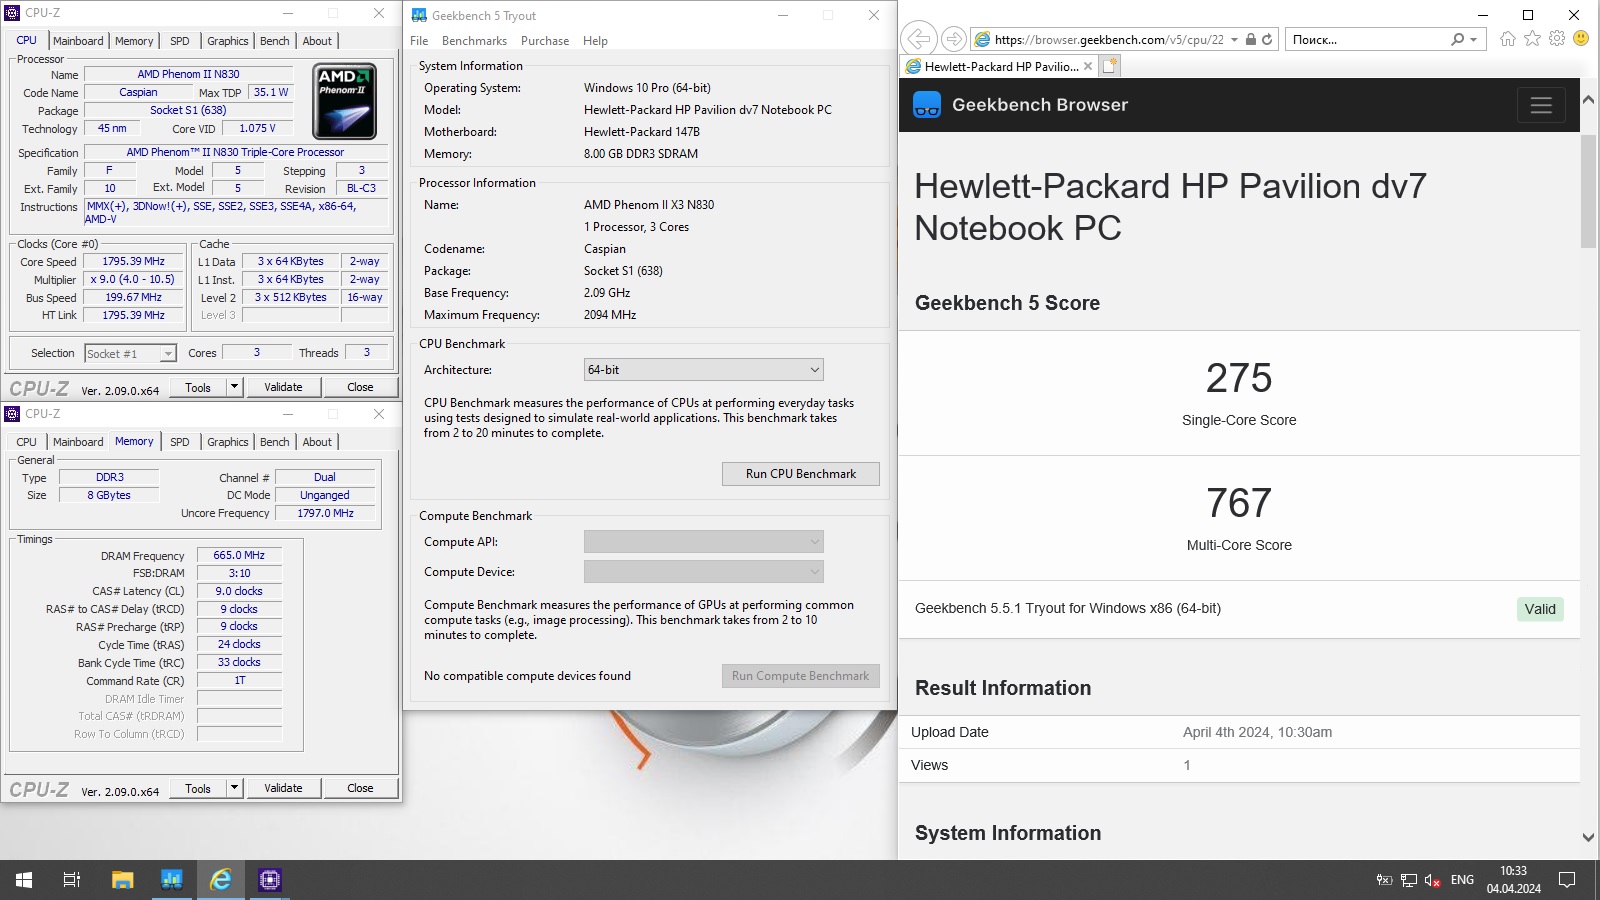The width and height of the screenshot is (1600, 900).
Task: Click the Geekbench taskbar icon
Action: [x=171, y=880]
